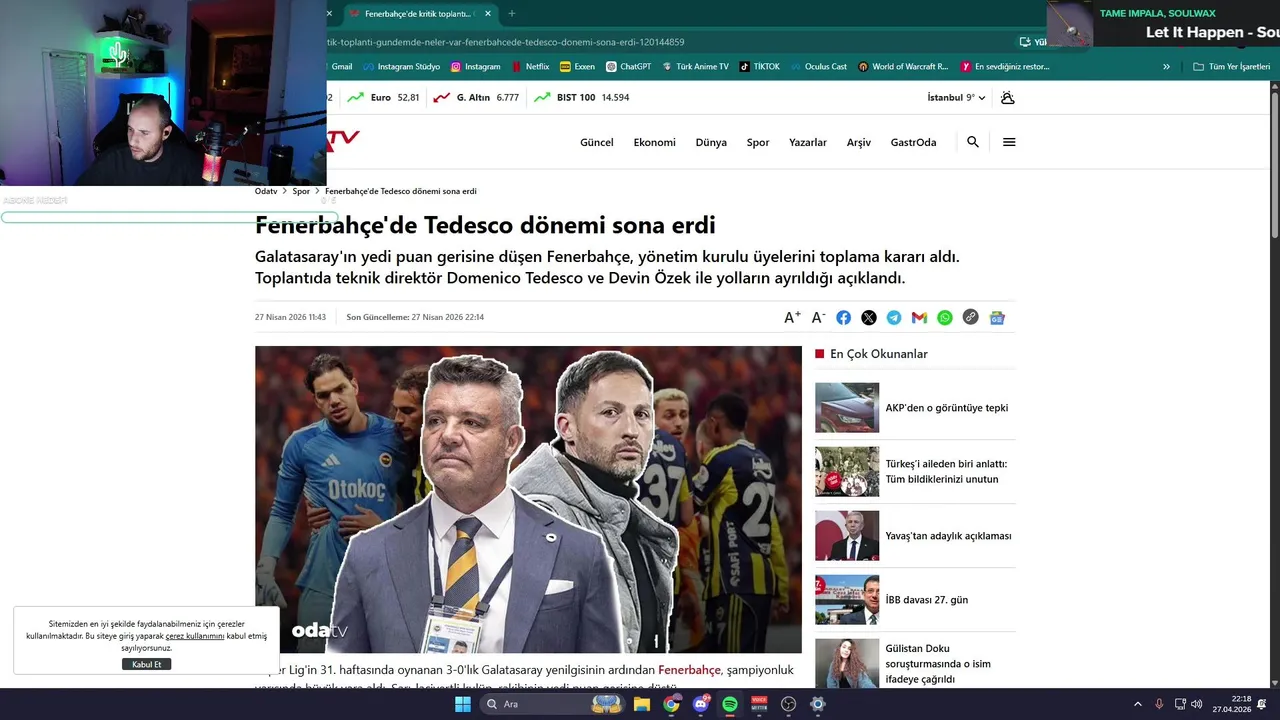Image resolution: width=1280 pixels, height=720 pixels.
Task: Open the Spor menu
Action: click(758, 142)
